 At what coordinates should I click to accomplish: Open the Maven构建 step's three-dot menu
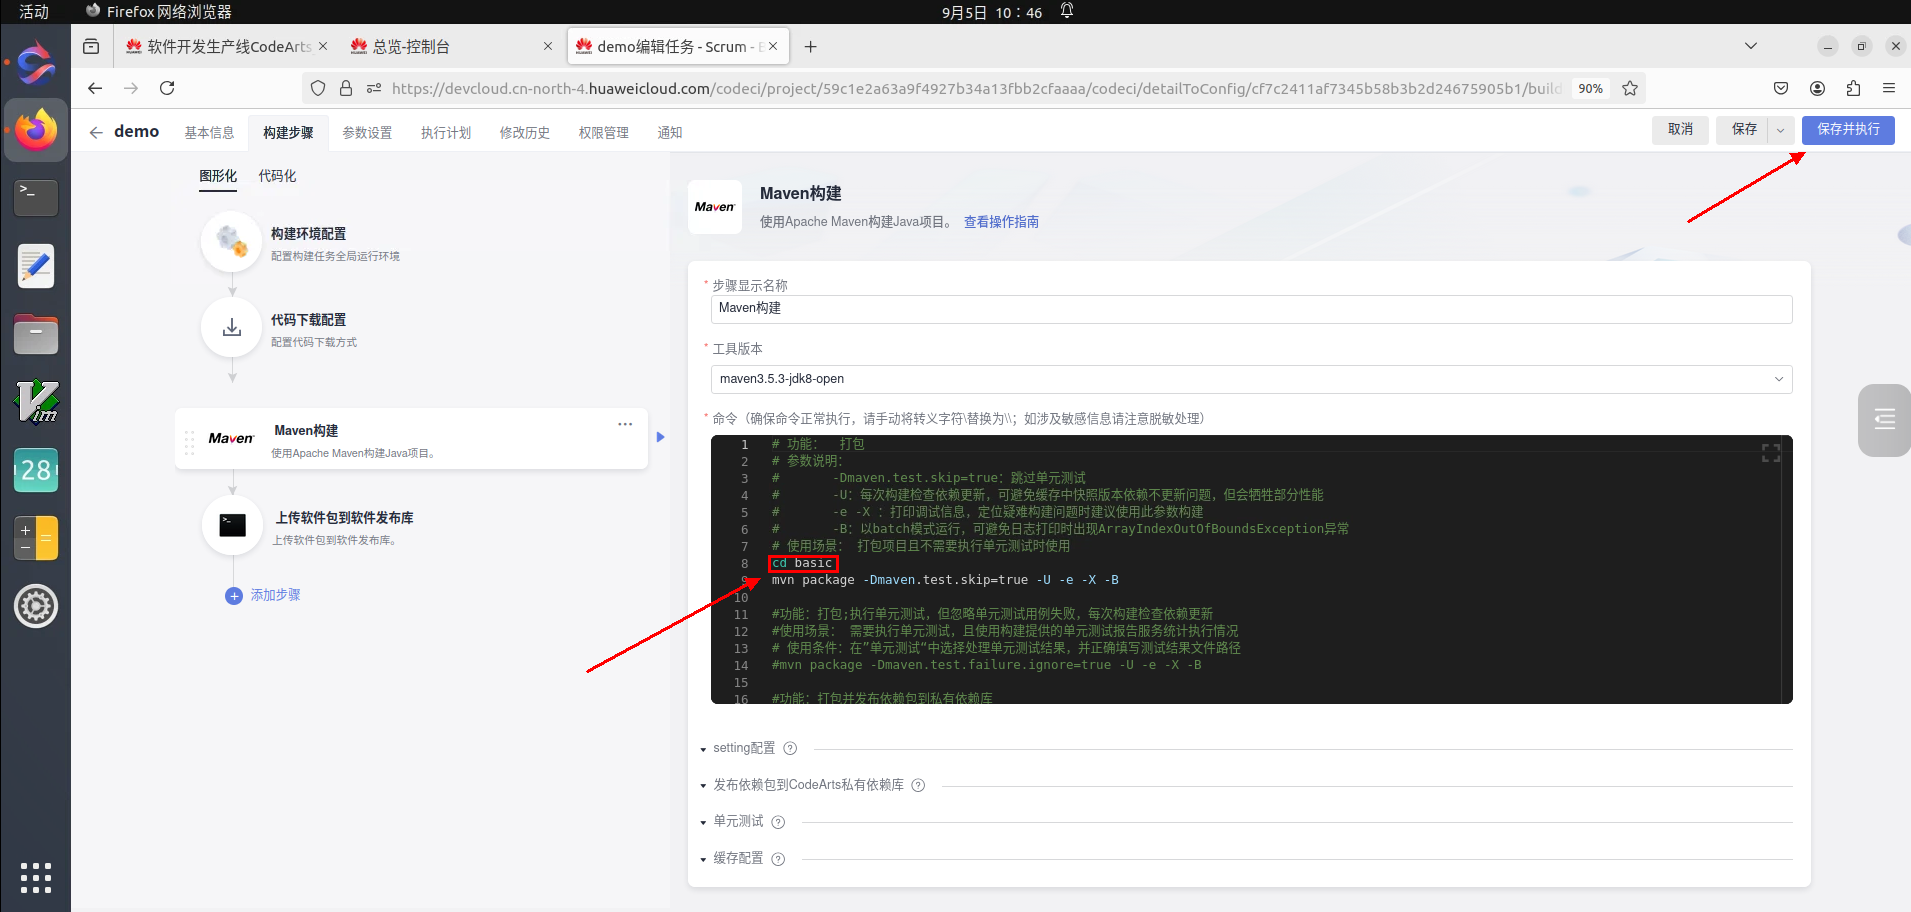coord(625,424)
